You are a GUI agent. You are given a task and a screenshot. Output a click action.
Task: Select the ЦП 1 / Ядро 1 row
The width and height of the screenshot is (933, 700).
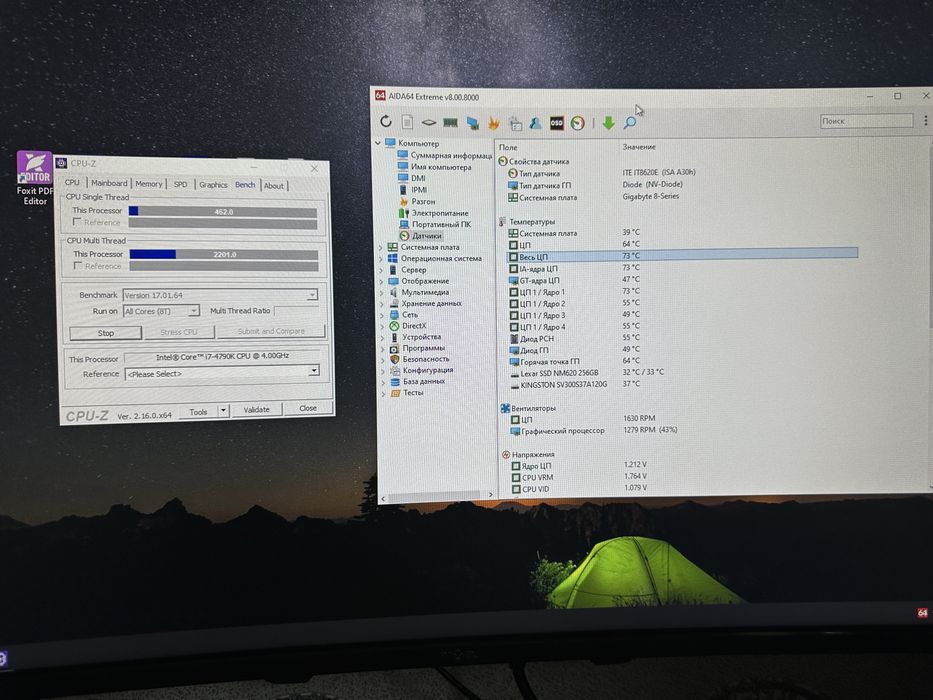[682, 292]
